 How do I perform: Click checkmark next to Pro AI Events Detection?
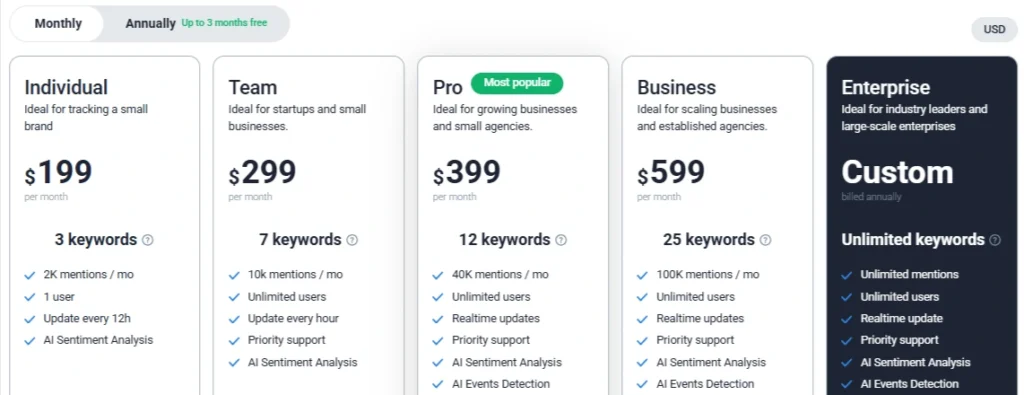click(438, 385)
